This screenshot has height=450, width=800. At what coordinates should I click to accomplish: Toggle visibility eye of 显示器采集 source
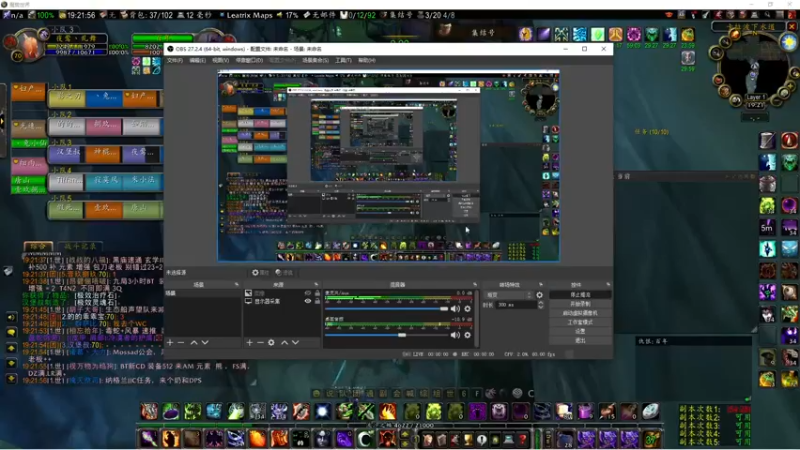pyautogui.click(x=308, y=301)
